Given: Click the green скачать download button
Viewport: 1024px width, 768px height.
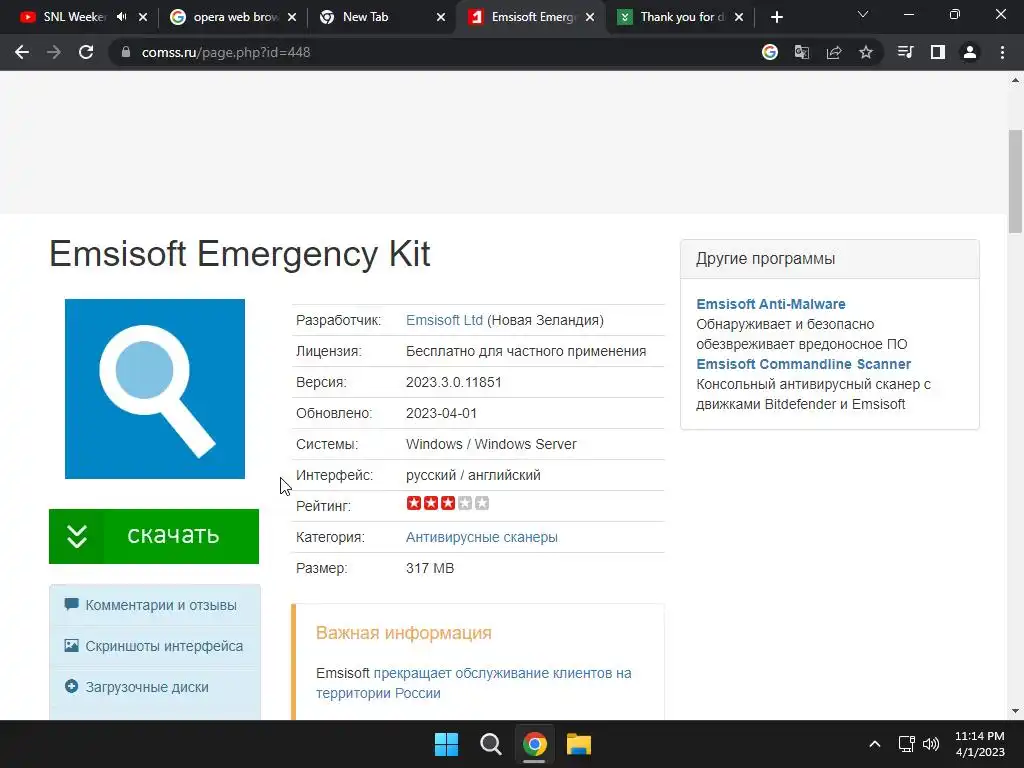Looking at the screenshot, I should [154, 536].
